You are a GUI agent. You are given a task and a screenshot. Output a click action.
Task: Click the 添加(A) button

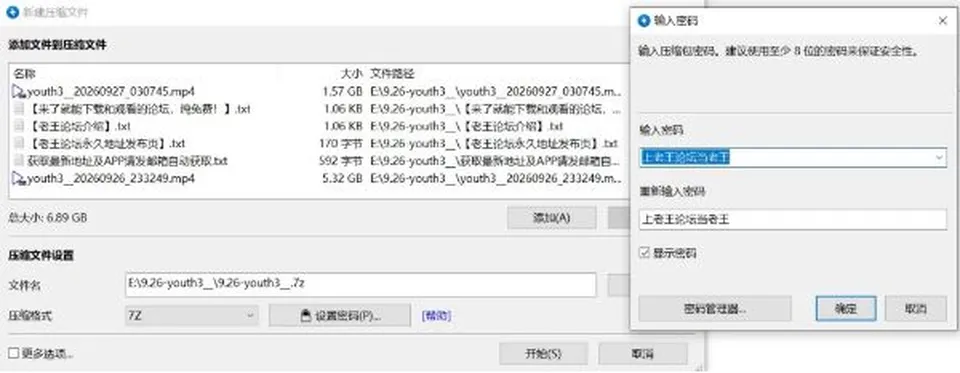(552, 217)
